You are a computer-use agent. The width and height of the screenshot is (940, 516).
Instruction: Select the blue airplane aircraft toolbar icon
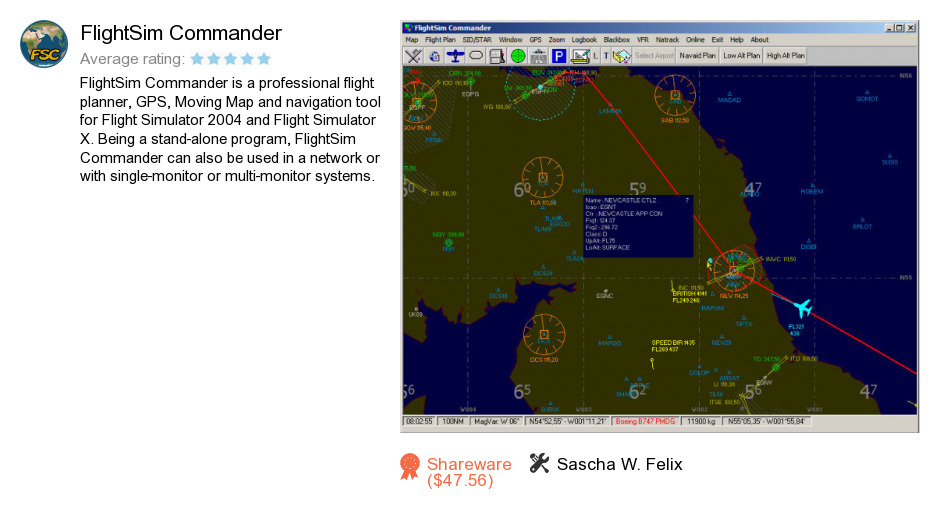point(456,56)
